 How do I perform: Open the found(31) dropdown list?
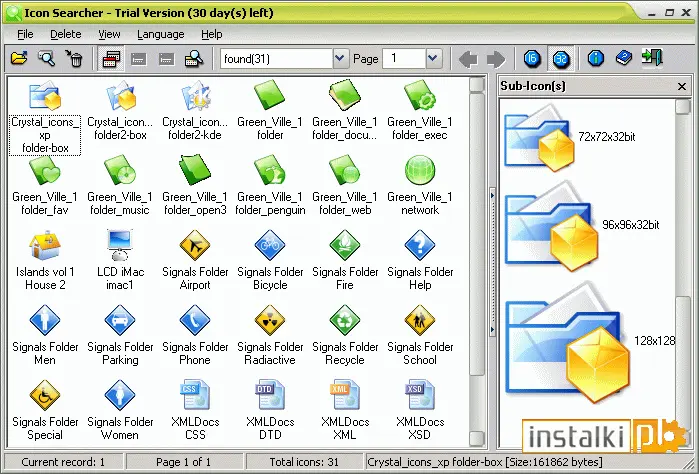[340, 58]
